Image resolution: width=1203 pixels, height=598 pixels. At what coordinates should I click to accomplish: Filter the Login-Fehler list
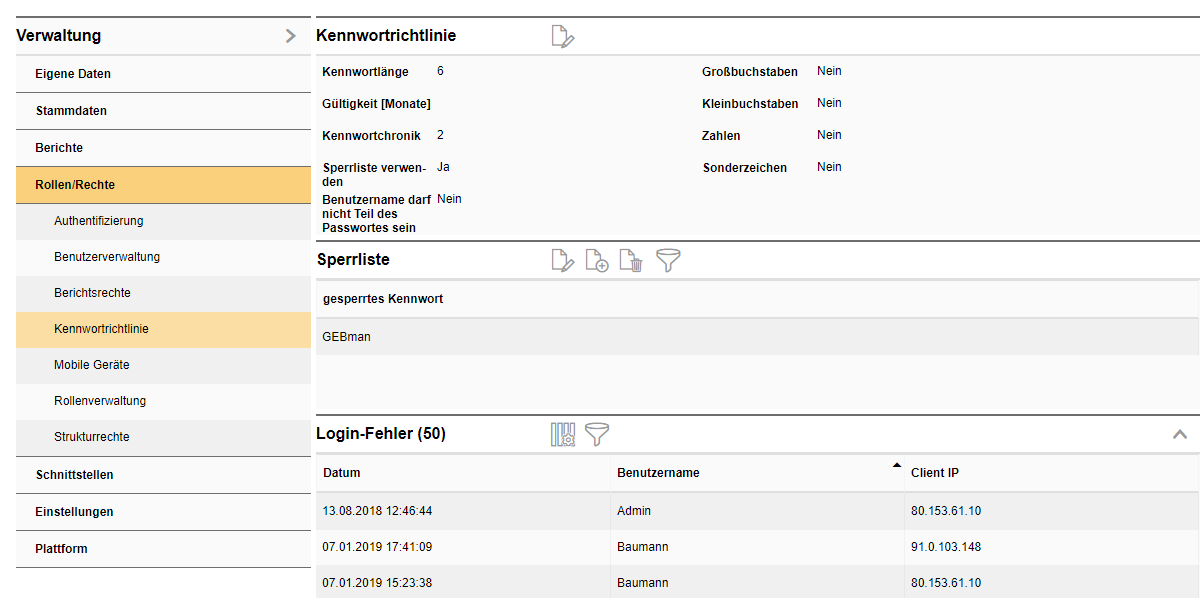[x=595, y=434]
